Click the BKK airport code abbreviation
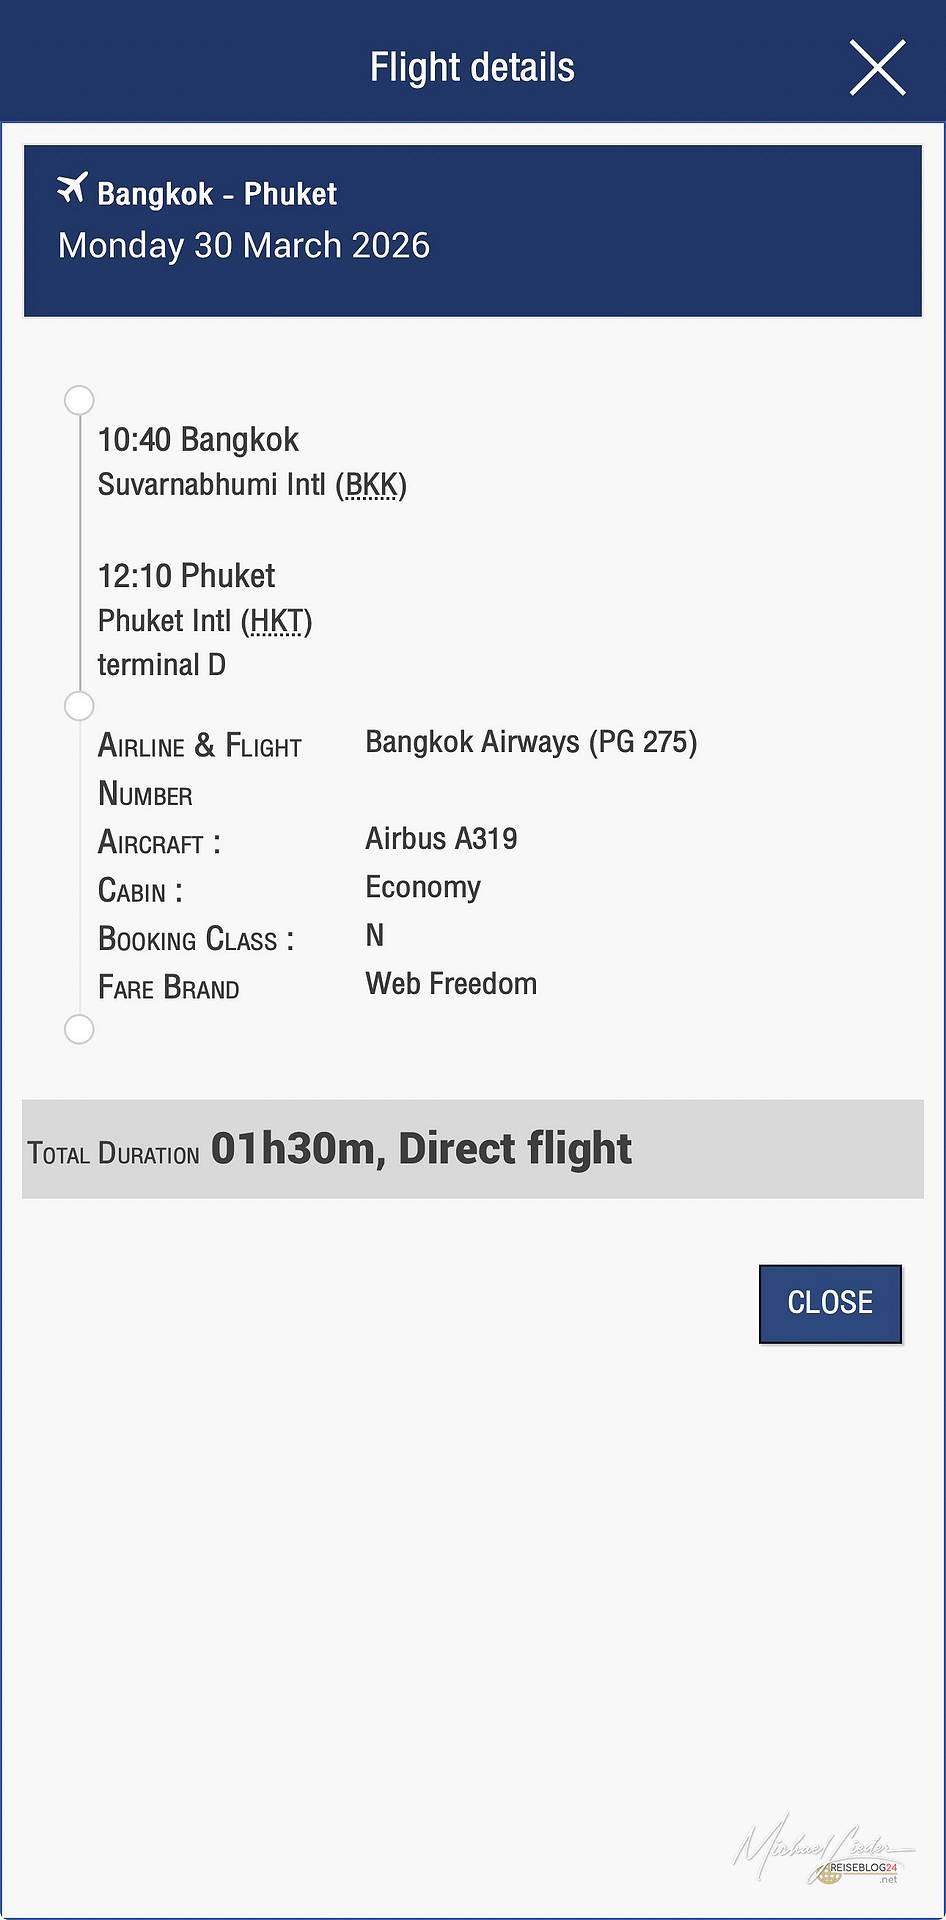 [x=371, y=485]
